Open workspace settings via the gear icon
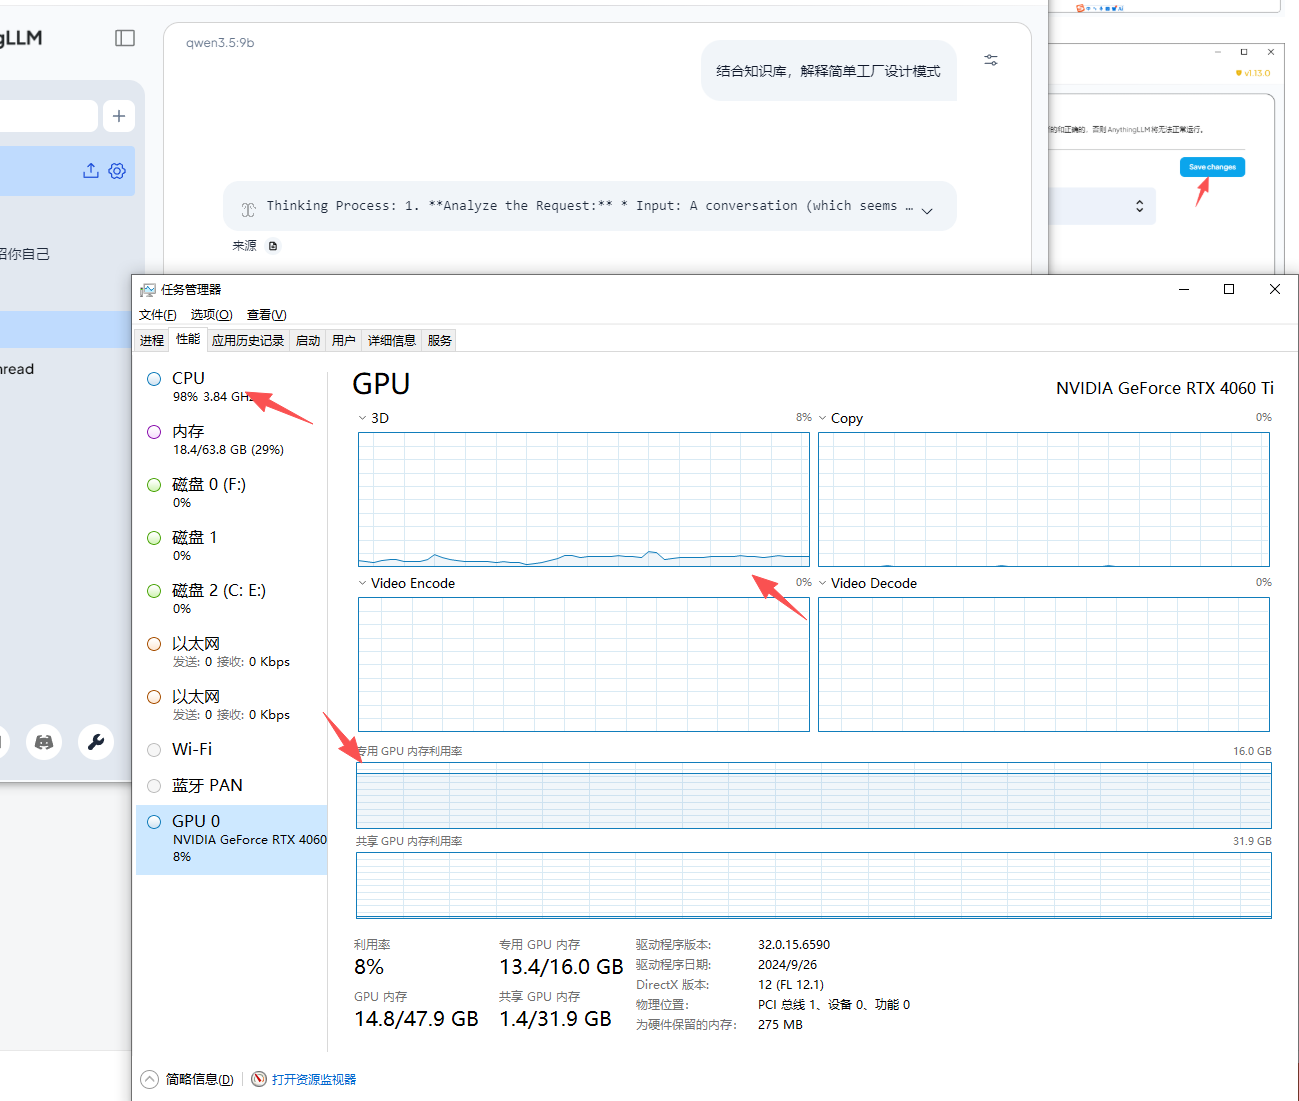The image size is (1299, 1101). tap(117, 171)
